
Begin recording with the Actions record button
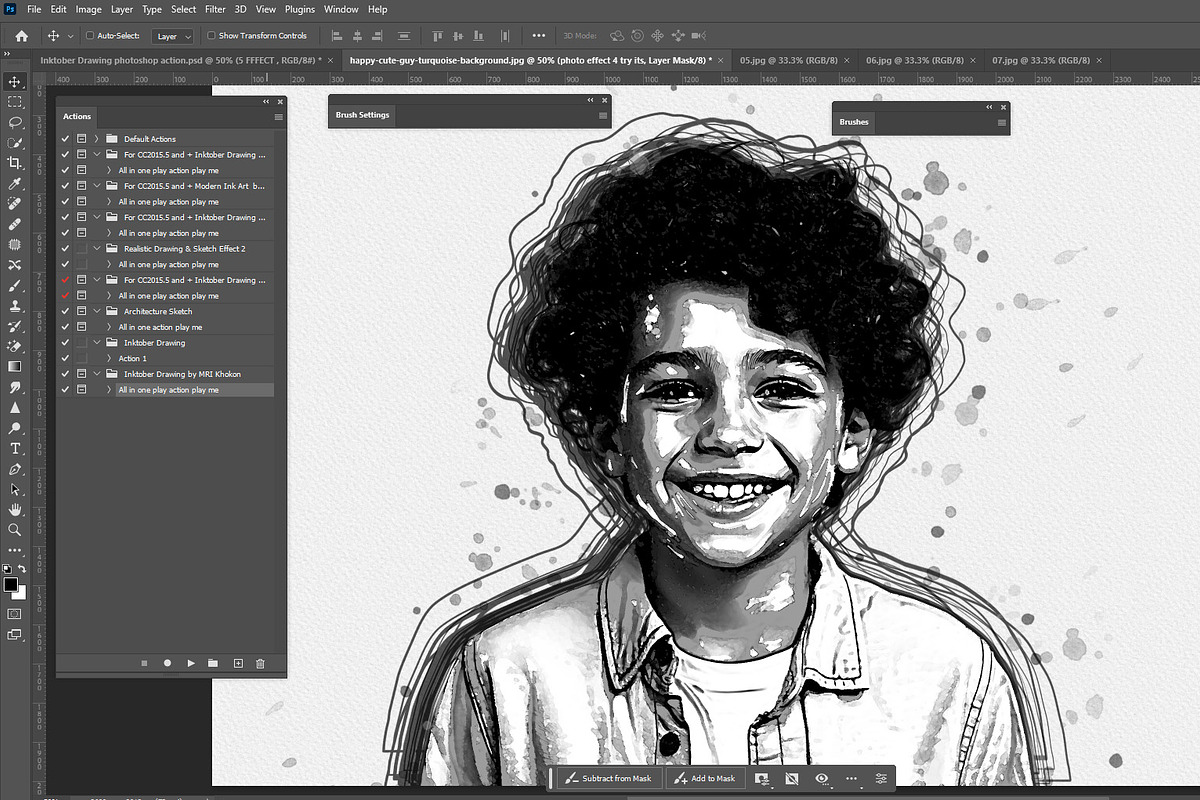[x=167, y=663]
